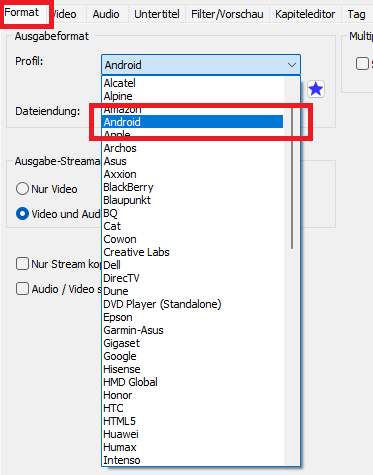Choose Huawei from the profile list
373x475 pixels.
[192, 434]
